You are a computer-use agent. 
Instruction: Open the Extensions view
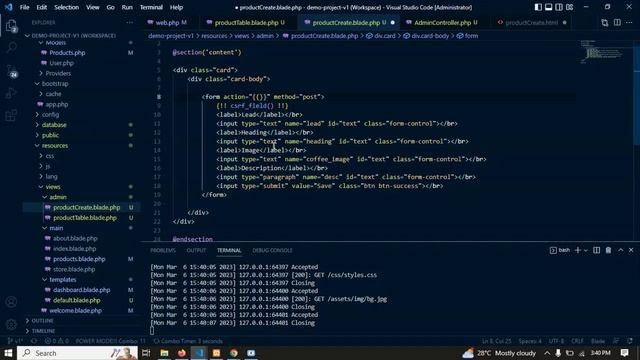click(x=11, y=115)
